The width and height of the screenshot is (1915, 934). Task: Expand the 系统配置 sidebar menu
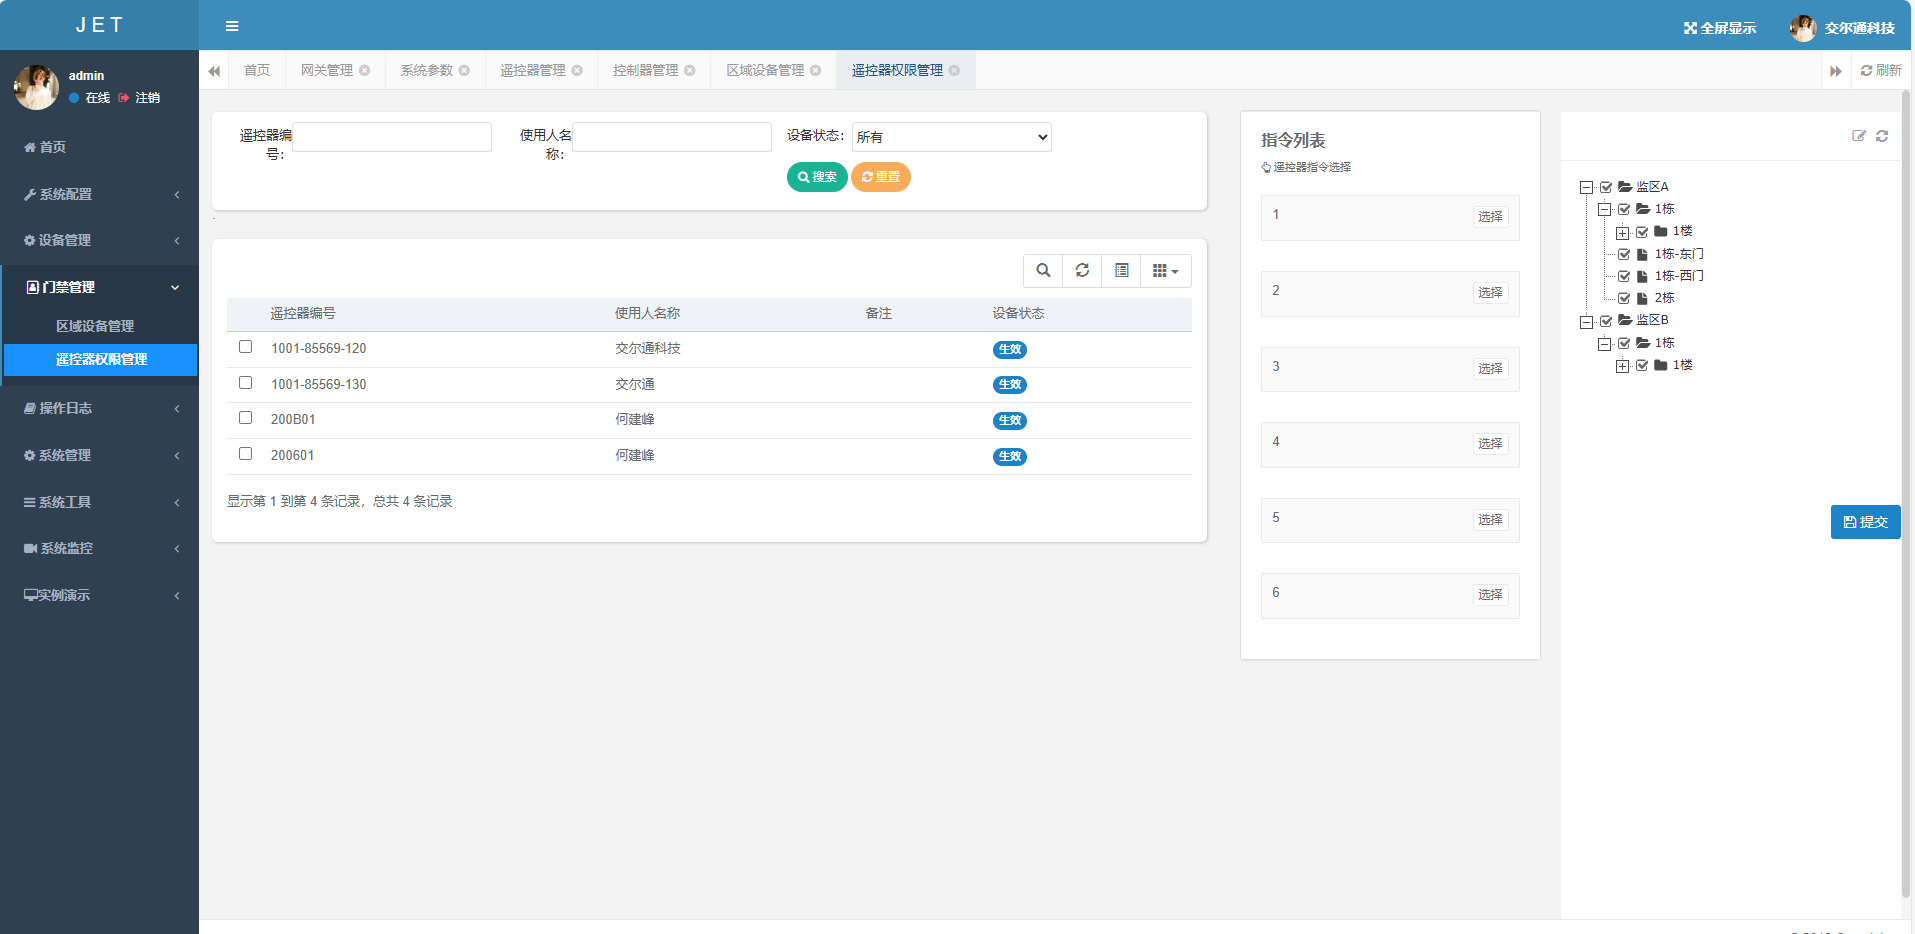click(100, 194)
